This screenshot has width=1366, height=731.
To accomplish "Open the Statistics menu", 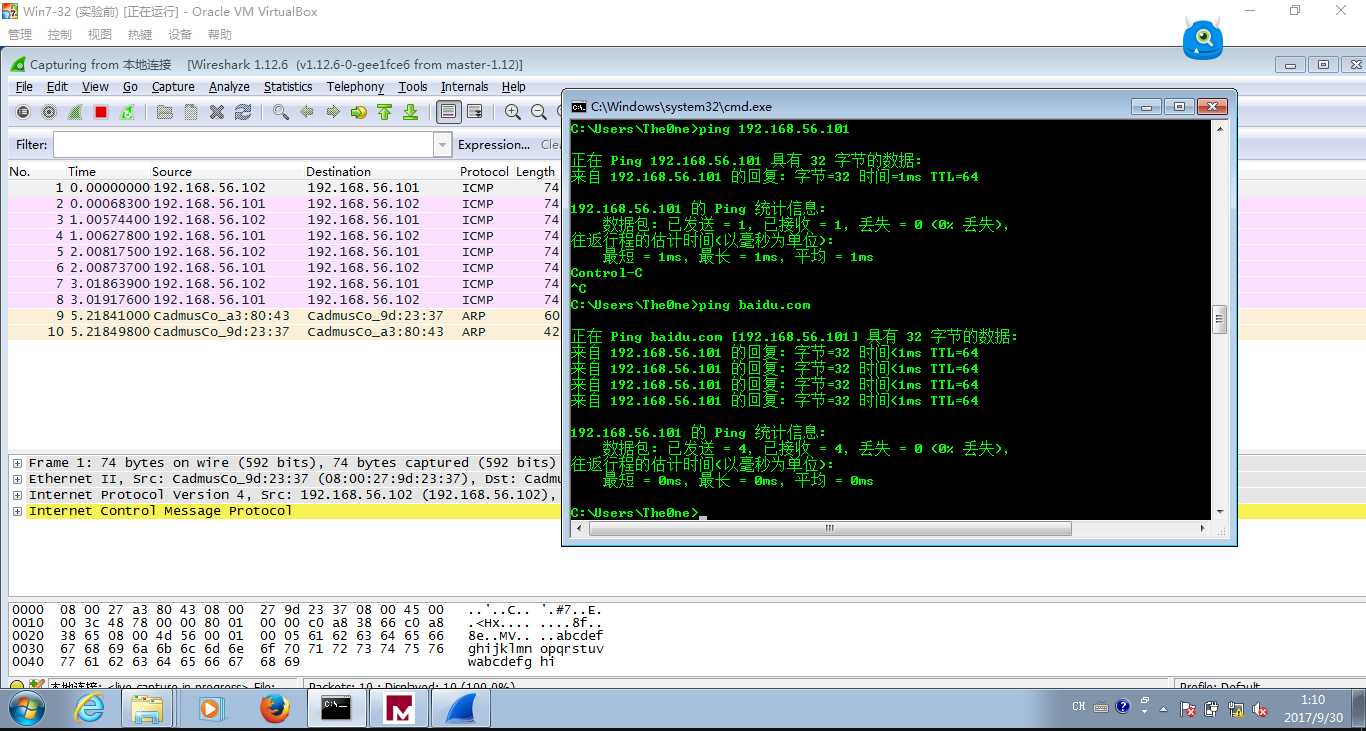I will point(288,87).
